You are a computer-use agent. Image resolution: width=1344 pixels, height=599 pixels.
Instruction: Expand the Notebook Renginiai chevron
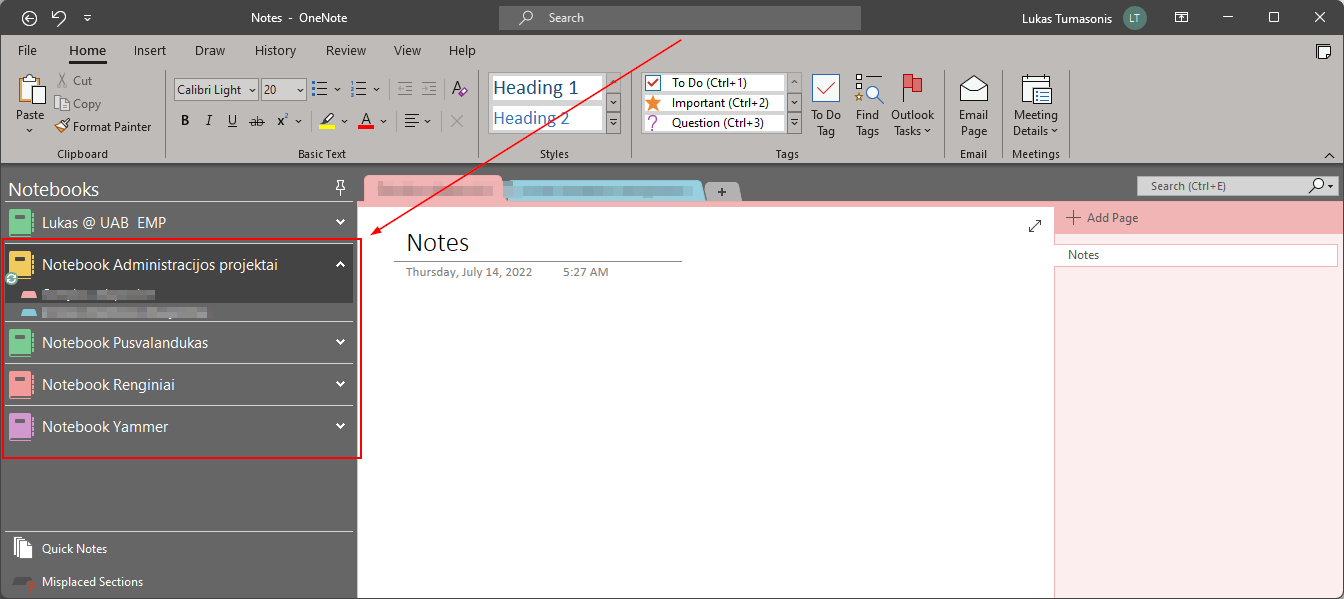click(340, 384)
